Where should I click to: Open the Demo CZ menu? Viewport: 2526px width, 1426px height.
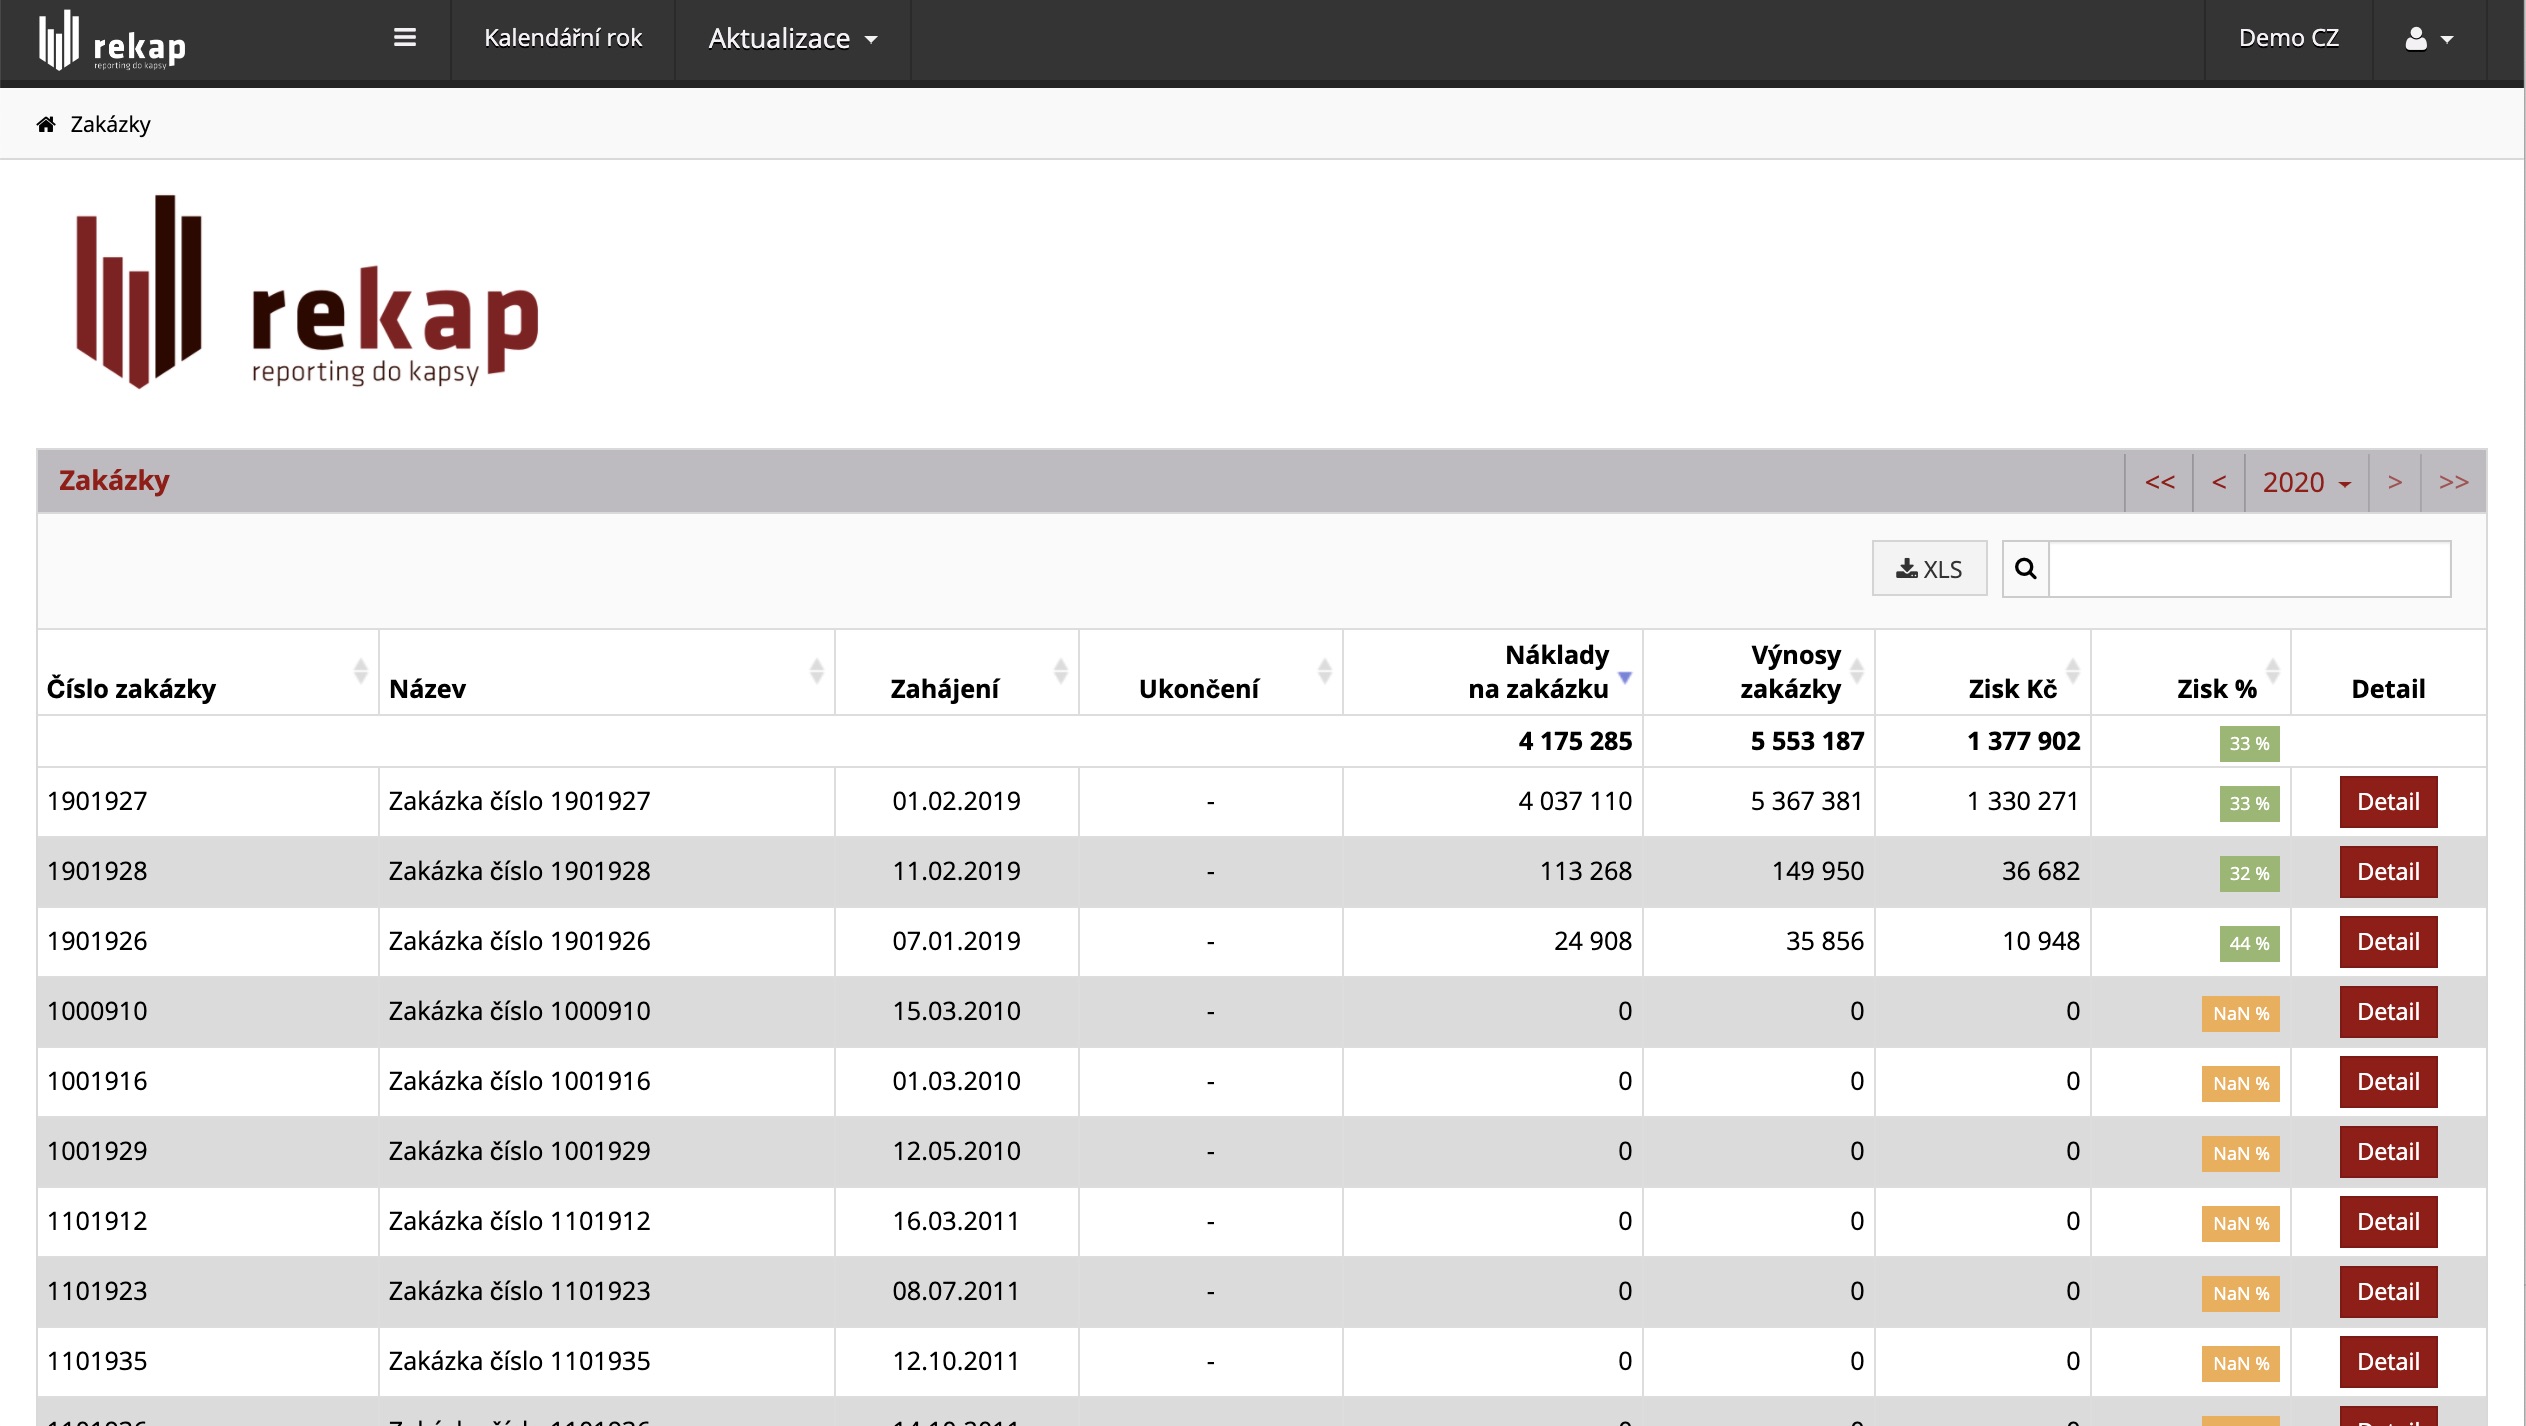(2288, 39)
